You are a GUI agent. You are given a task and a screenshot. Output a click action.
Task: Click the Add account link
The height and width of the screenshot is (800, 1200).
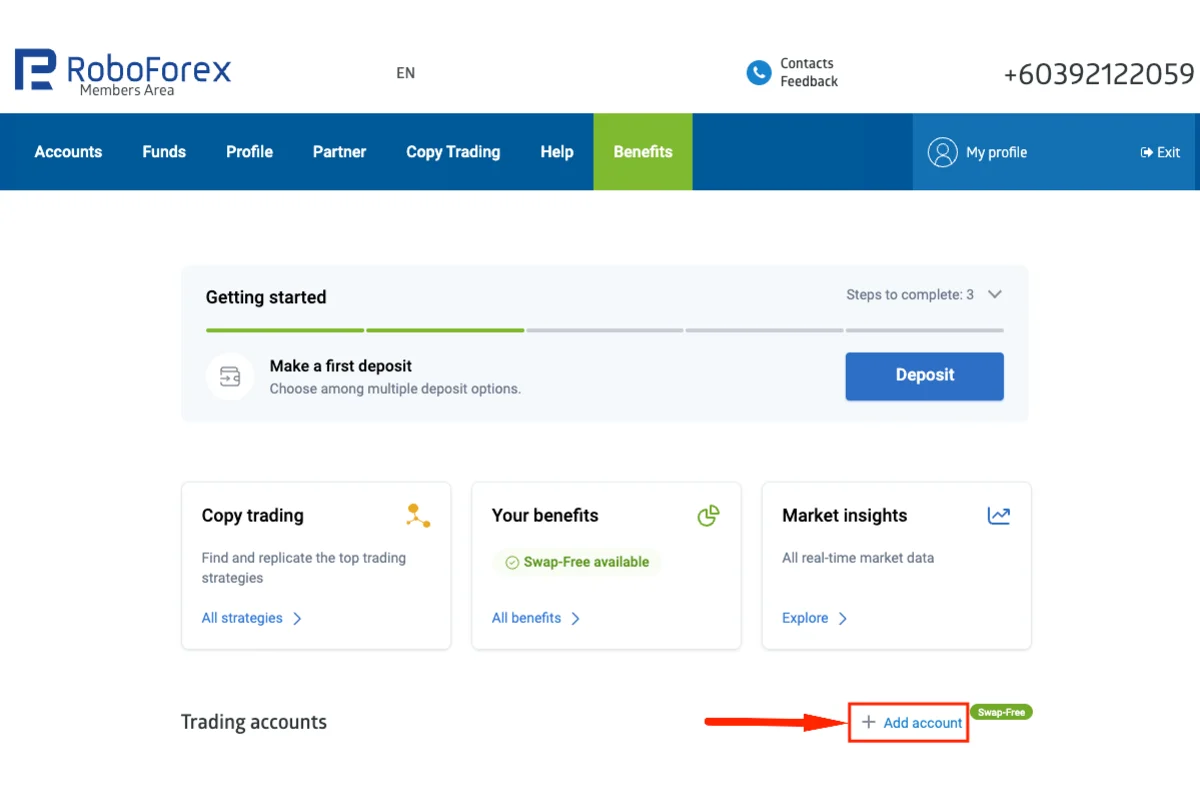coord(922,722)
